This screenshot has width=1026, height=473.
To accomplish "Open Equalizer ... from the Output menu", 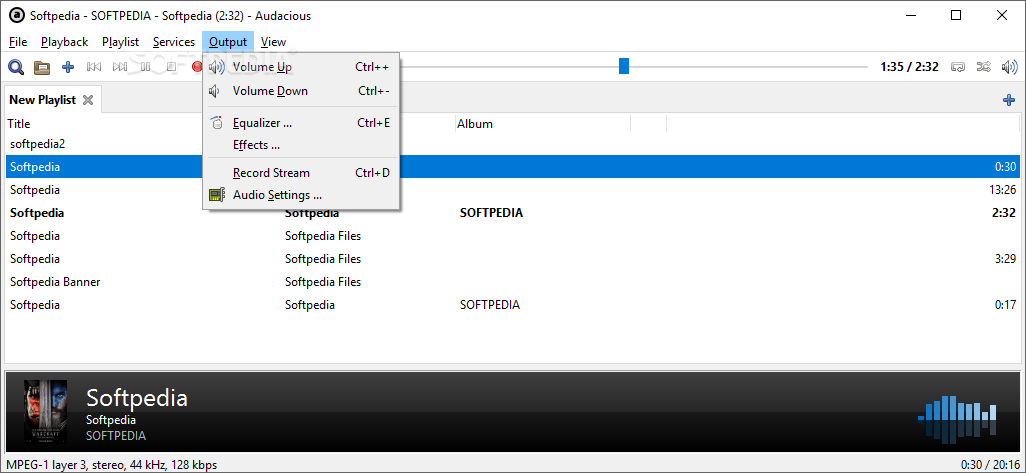I will coord(301,123).
